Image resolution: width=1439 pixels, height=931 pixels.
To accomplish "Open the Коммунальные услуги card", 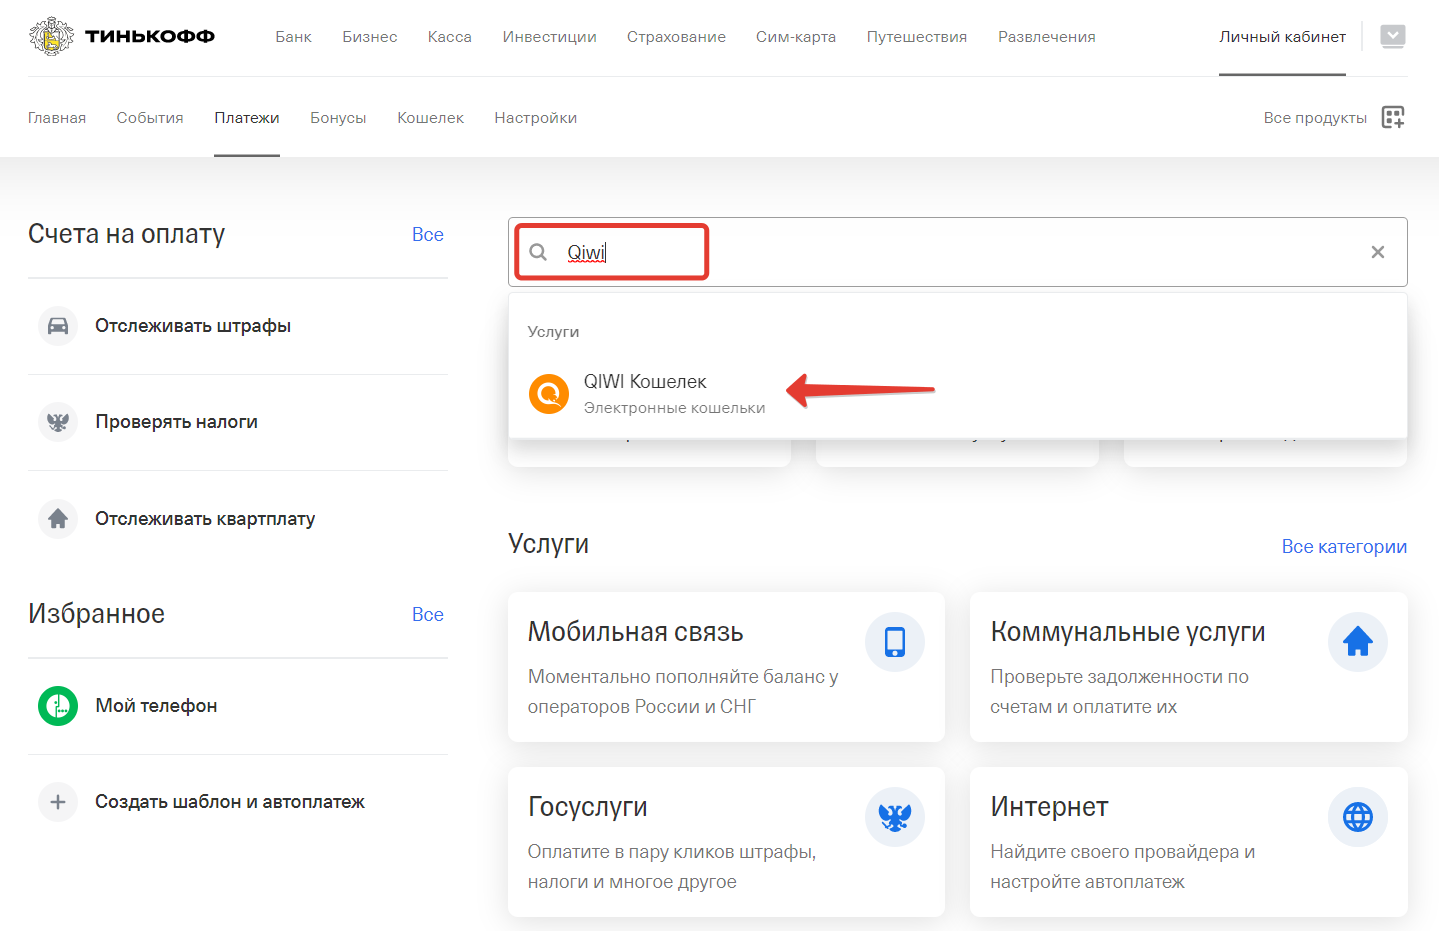I will [1189, 667].
